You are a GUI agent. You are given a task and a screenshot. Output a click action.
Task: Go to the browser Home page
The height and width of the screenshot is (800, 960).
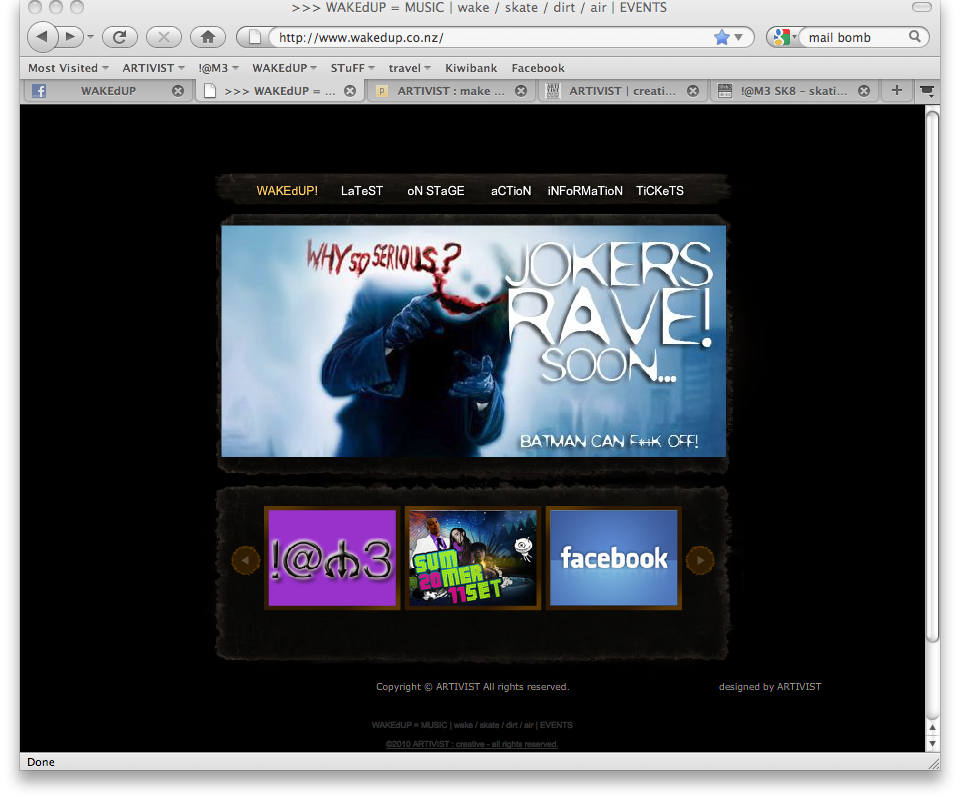[x=208, y=37]
